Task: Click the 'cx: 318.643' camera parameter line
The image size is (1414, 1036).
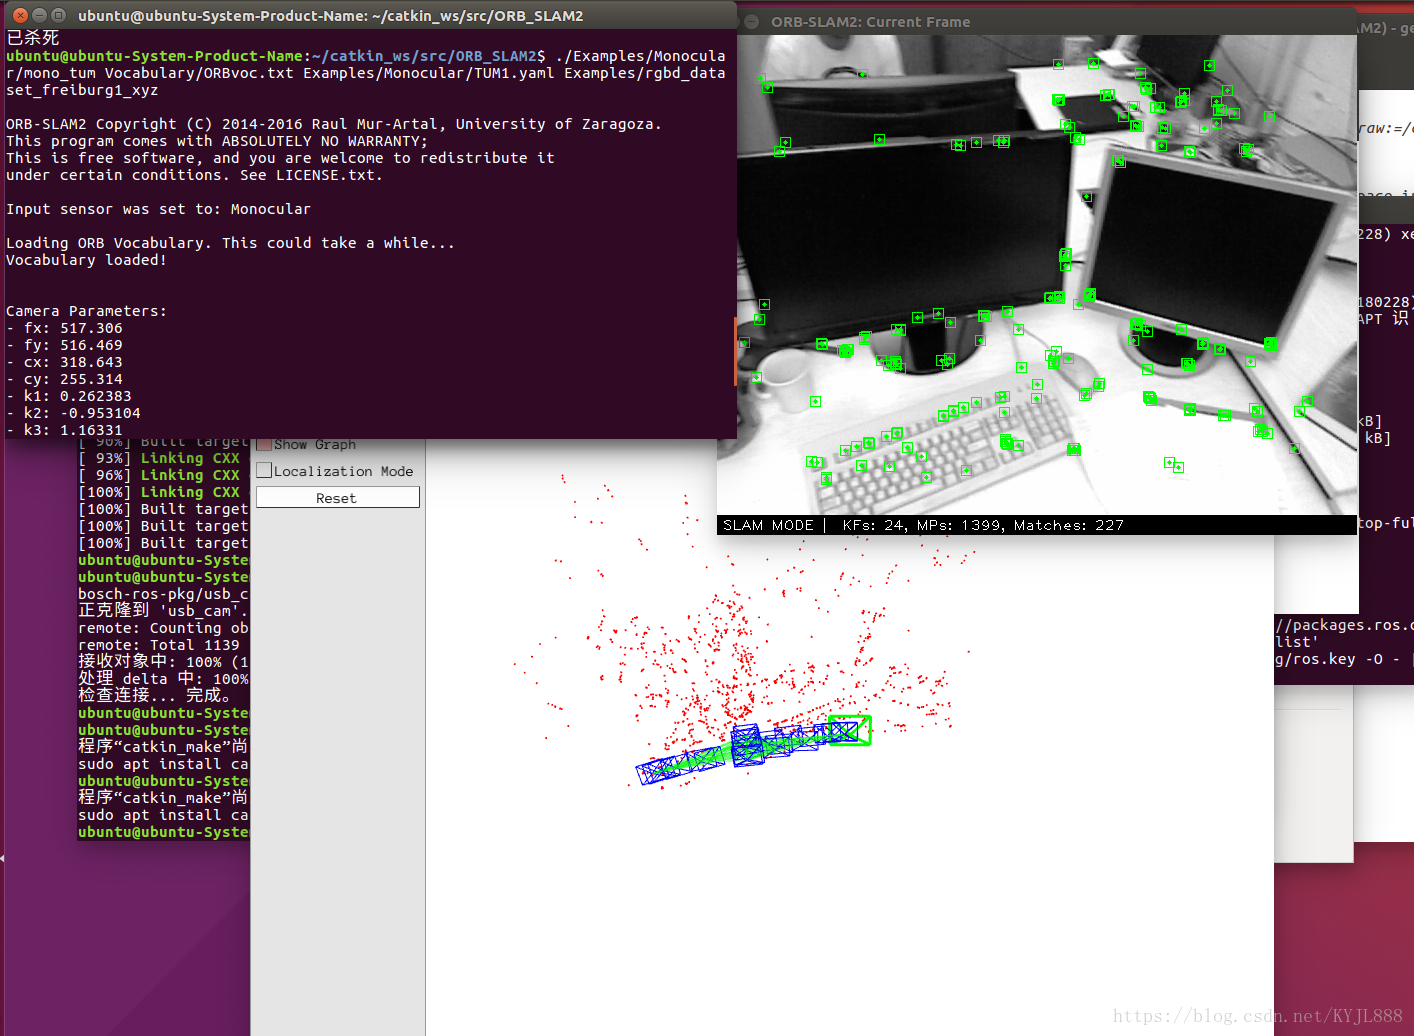Action: coord(64,362)
